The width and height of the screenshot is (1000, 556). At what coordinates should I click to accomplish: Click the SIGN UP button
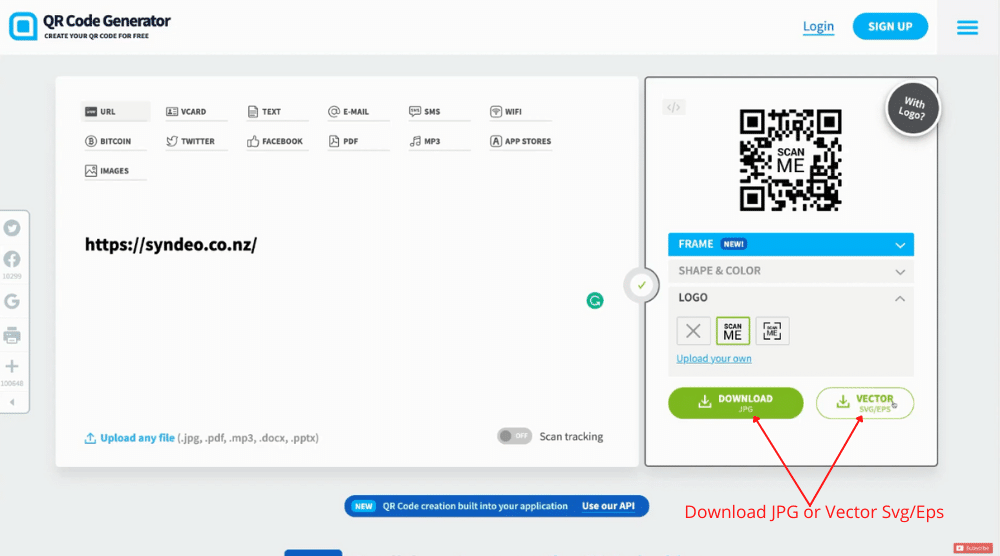click(x=890, y=26)
